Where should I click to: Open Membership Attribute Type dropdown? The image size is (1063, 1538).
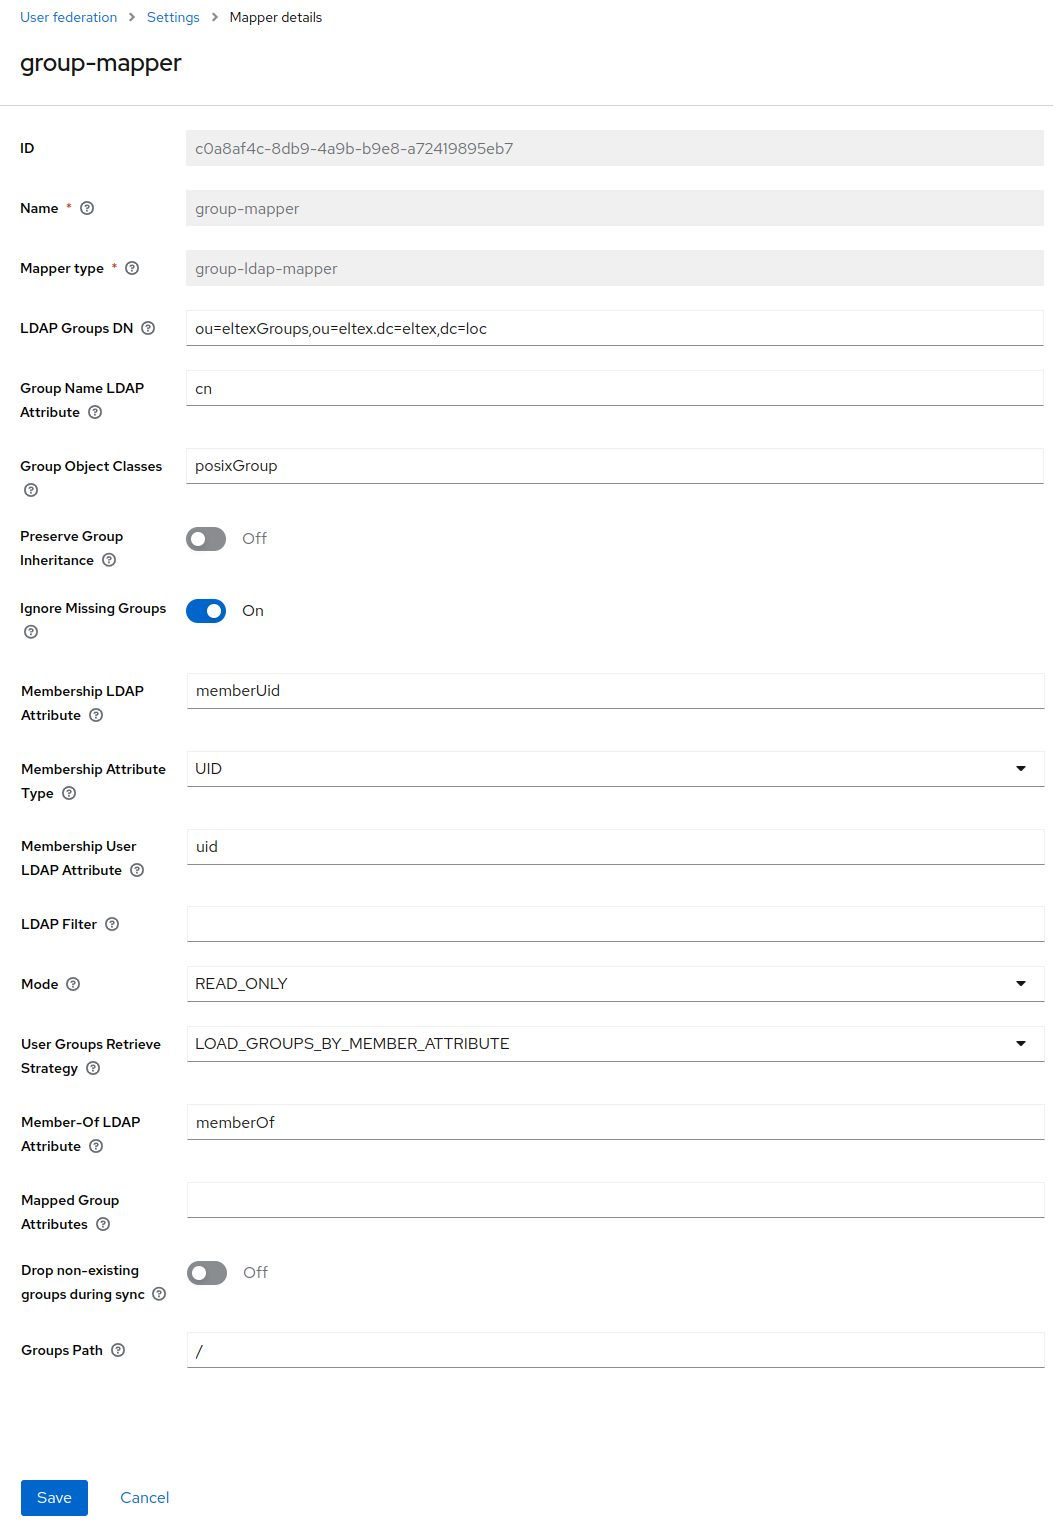[x=615, y=769]
